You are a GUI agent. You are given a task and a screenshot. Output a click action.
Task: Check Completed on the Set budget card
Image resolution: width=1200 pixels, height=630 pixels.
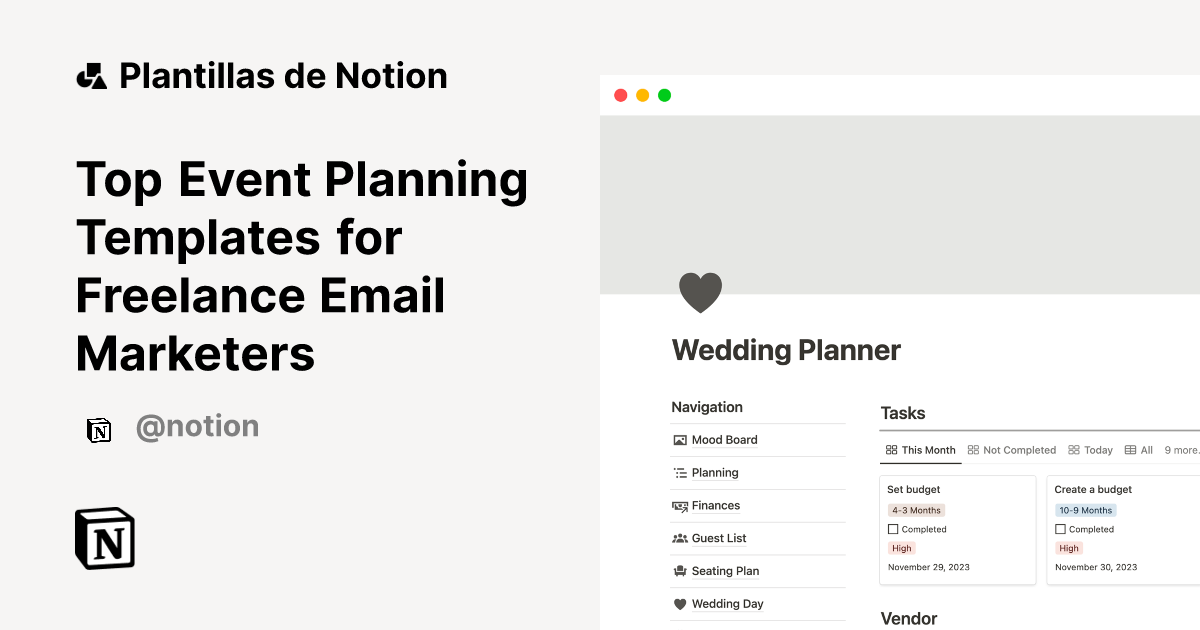892,529
